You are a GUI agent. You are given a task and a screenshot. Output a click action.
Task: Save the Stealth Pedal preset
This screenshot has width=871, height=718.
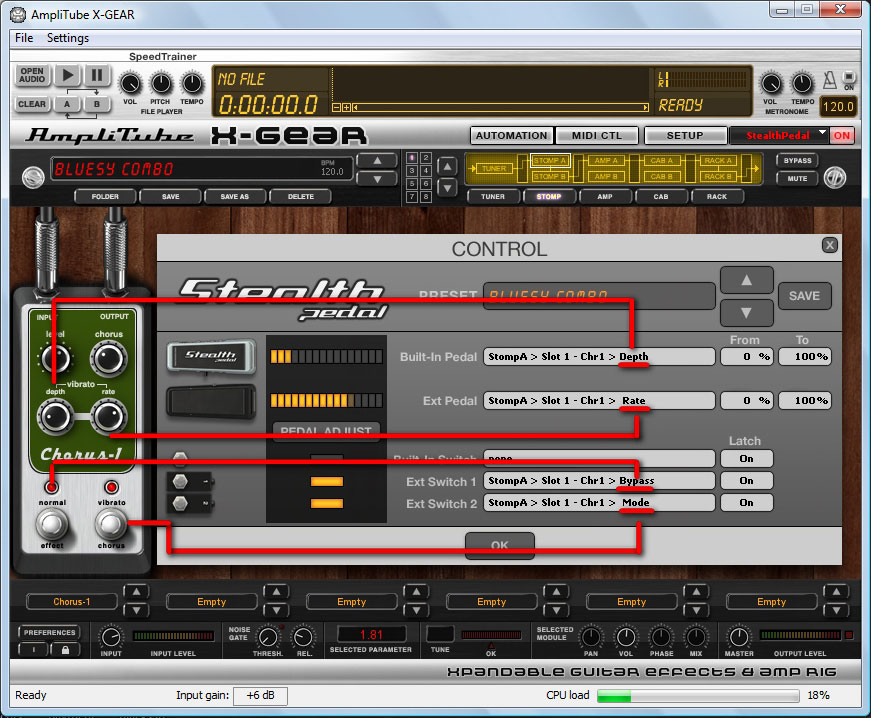point(804,296)
